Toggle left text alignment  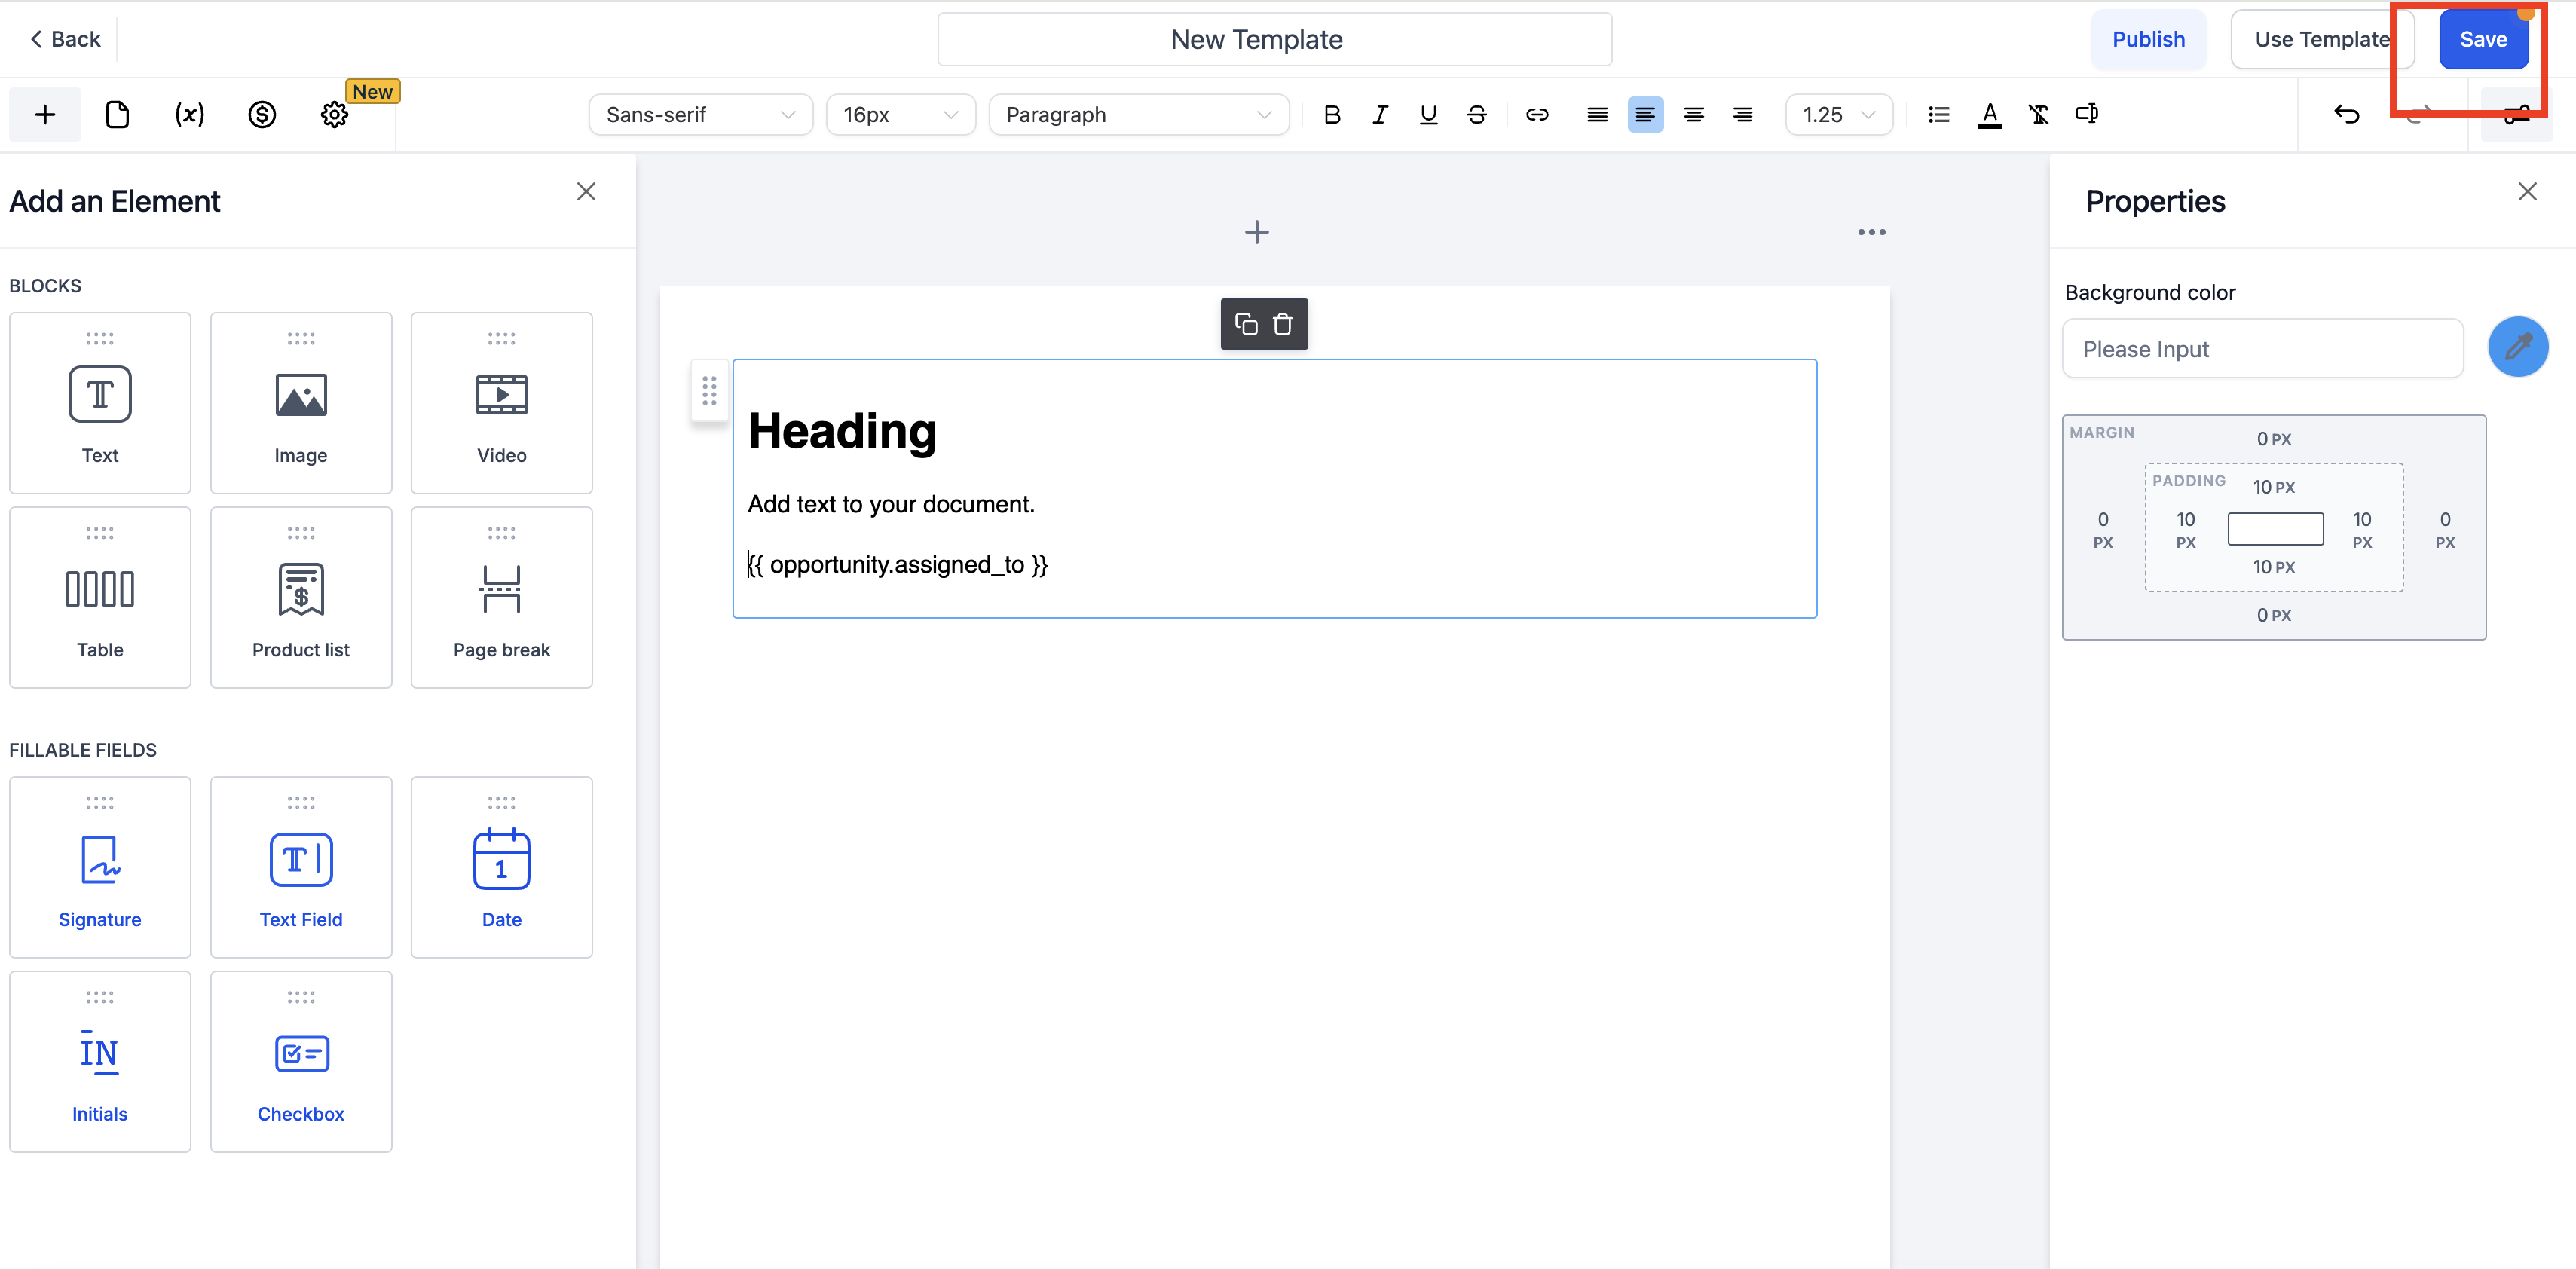click(1645, 115)
